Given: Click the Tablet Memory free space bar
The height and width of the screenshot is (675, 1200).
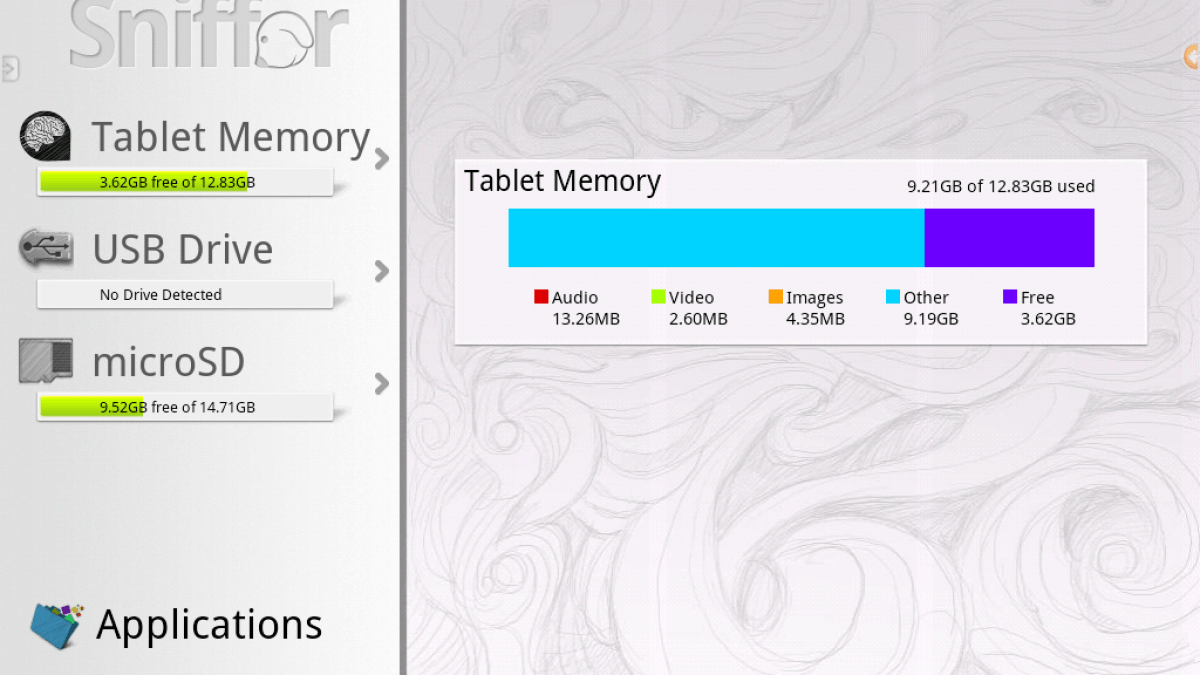Looking at the screenshot, I should [185, 182].
